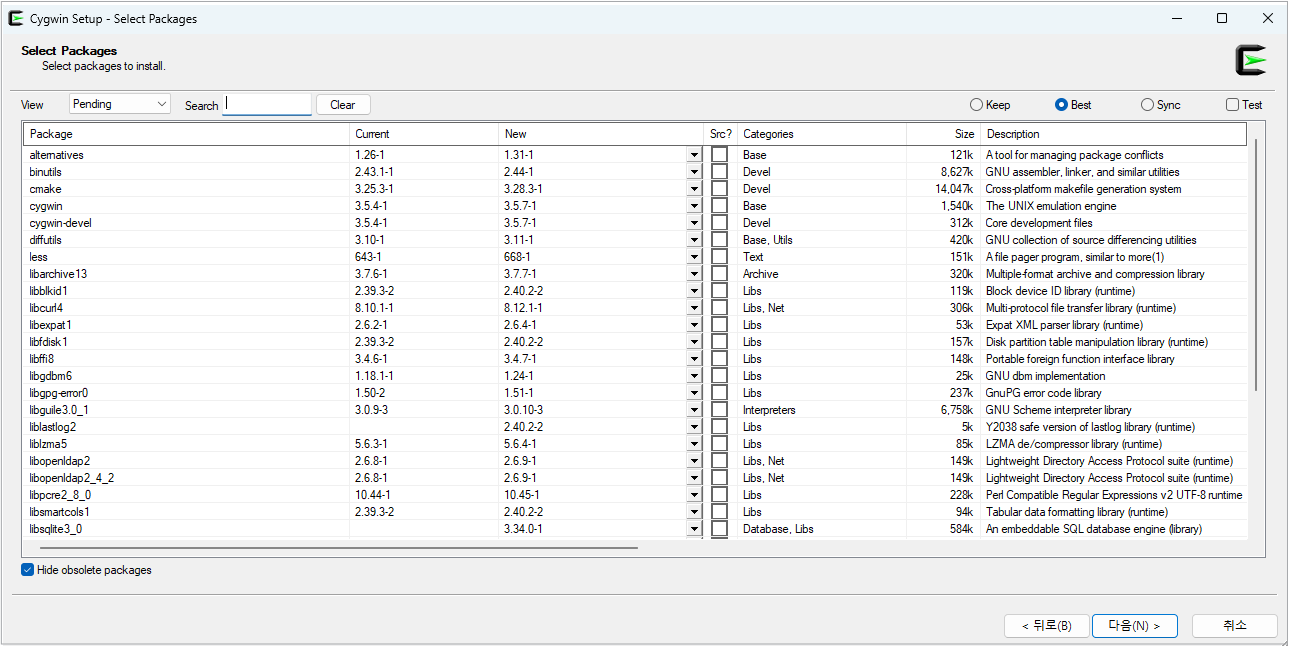Check the Src checkbox for cmake
1289x646 pixels.
720,189
